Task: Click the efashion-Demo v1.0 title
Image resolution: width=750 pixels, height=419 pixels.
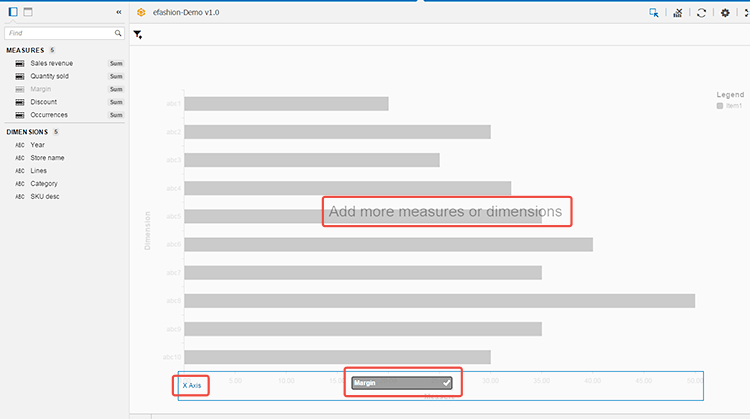Action: 186,12
